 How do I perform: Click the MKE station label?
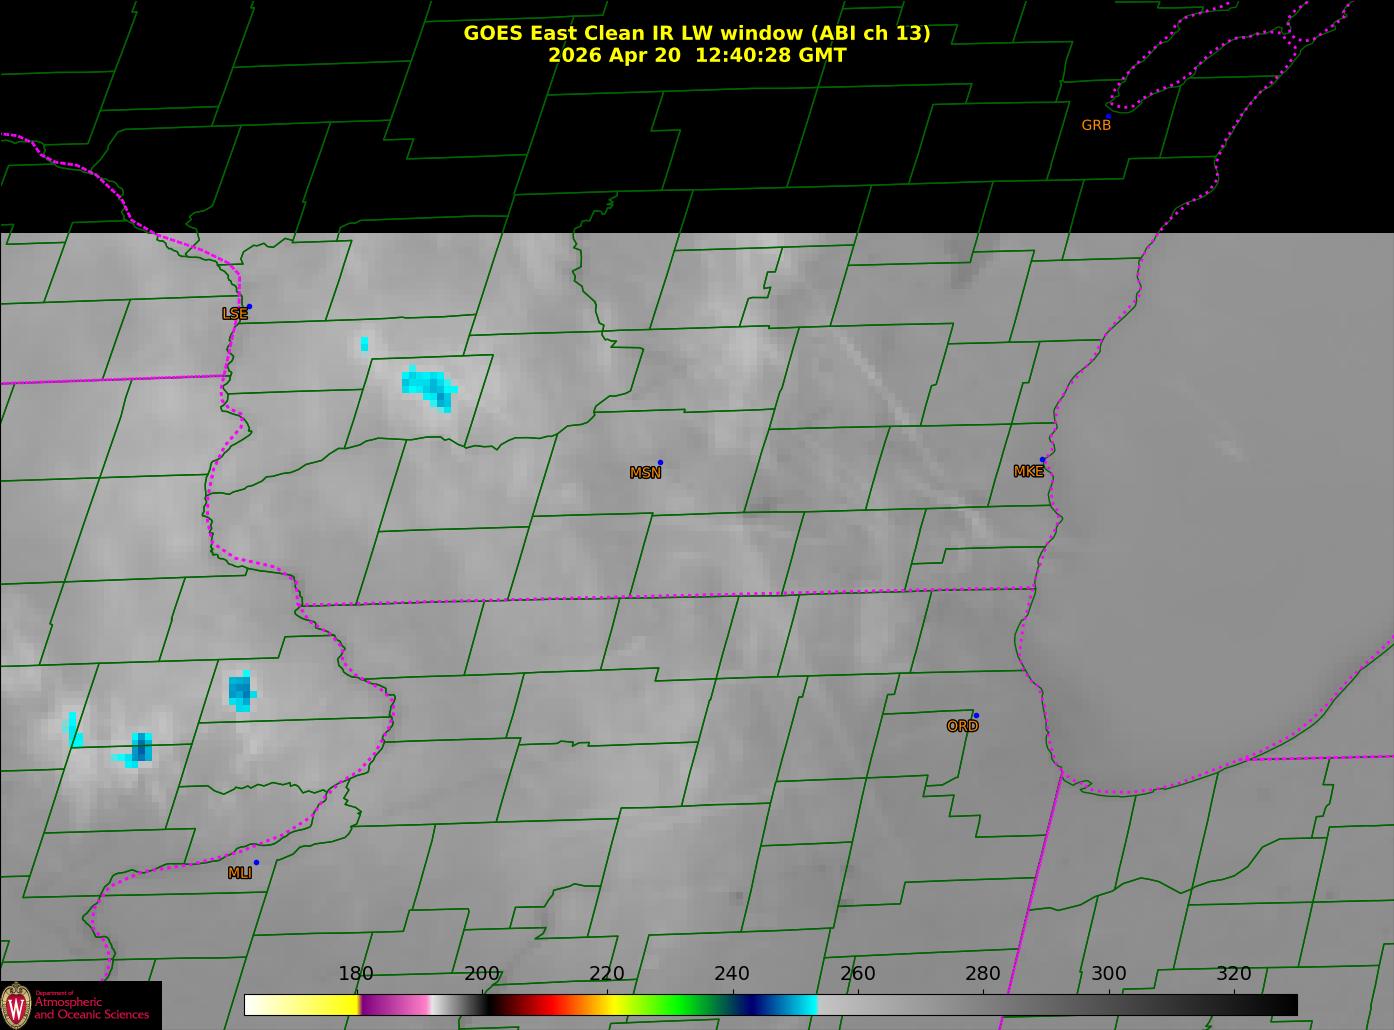tap(1028, 472)
